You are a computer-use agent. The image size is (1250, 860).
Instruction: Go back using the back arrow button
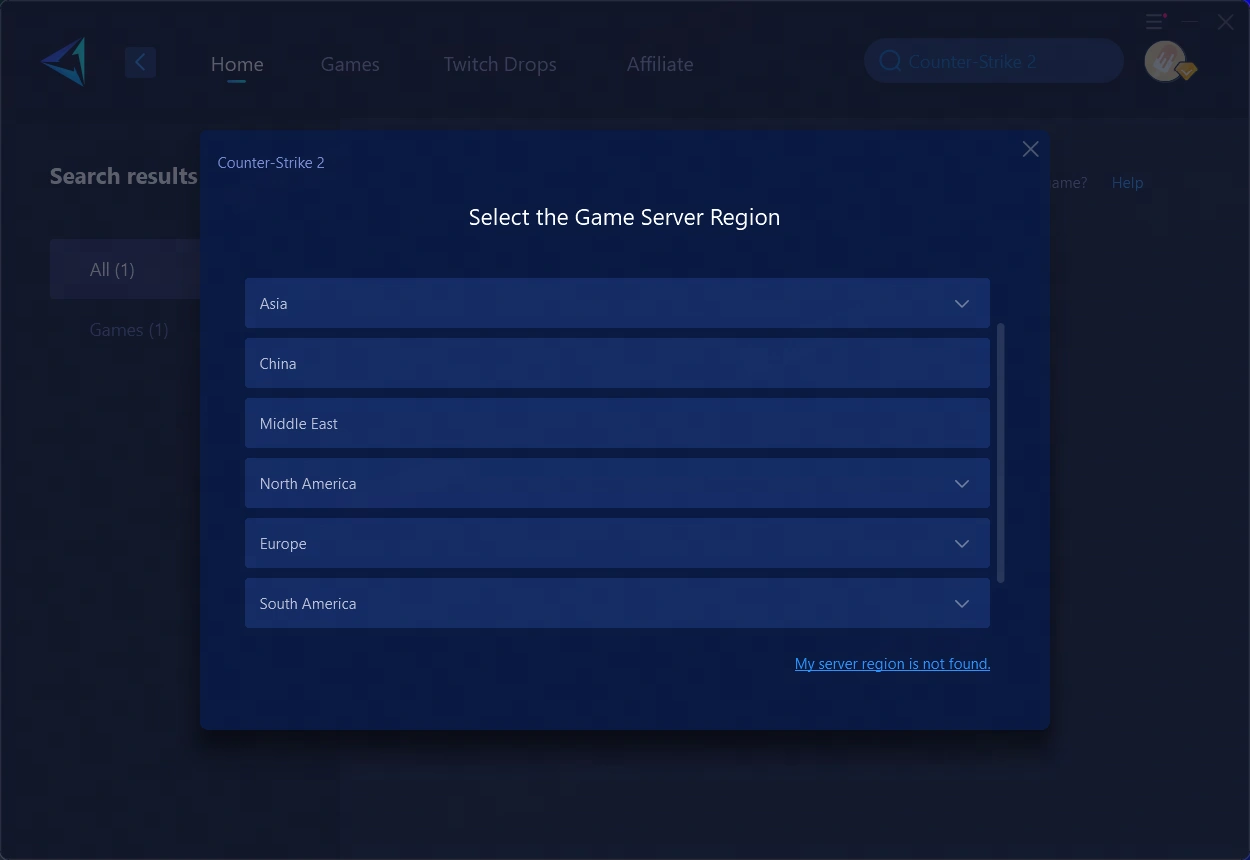[x=140, y=63]
